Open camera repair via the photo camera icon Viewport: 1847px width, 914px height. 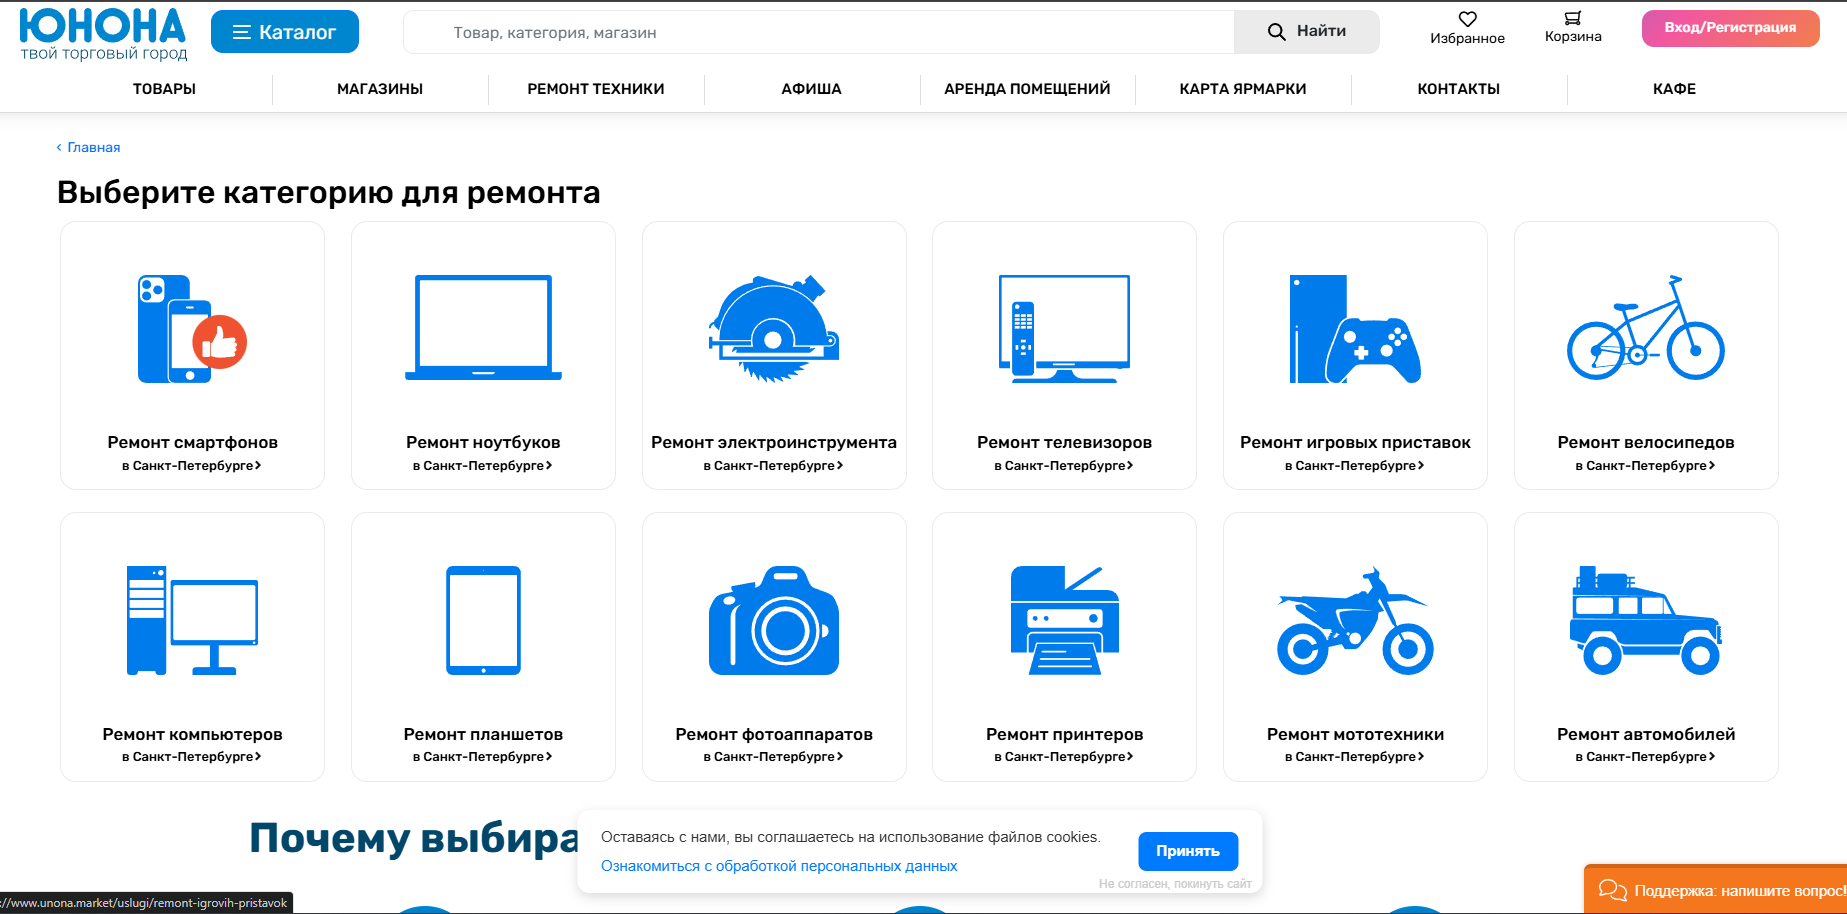coord(773,620)
